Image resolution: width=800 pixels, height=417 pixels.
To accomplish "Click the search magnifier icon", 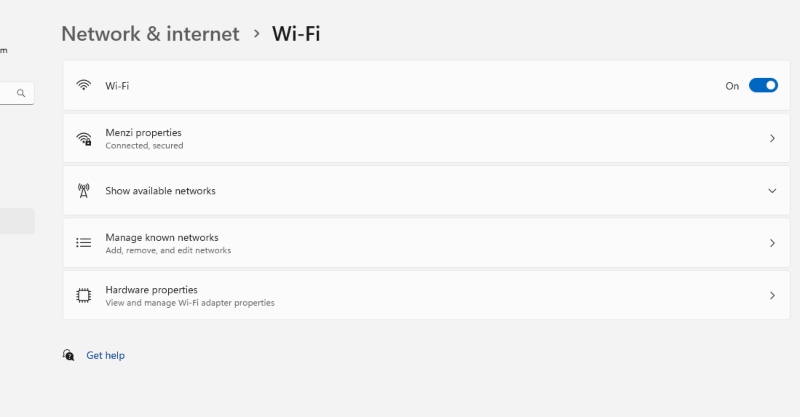I will click(x=21, y=93).
